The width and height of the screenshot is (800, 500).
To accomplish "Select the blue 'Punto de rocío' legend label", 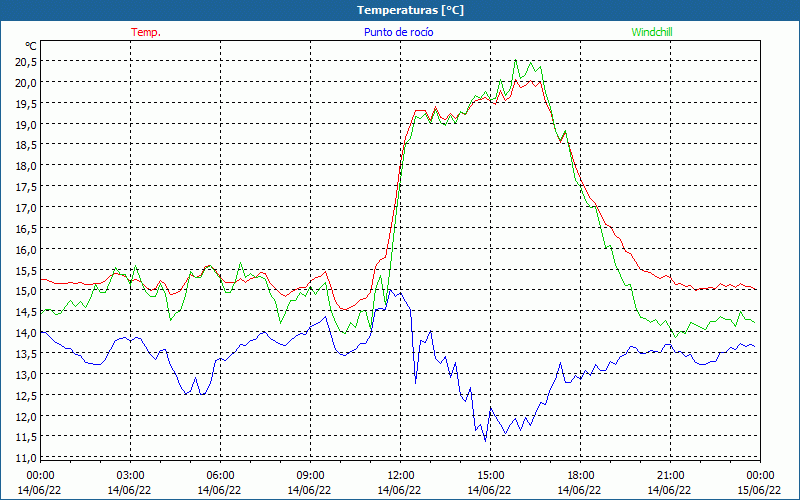I will [398, 32].
